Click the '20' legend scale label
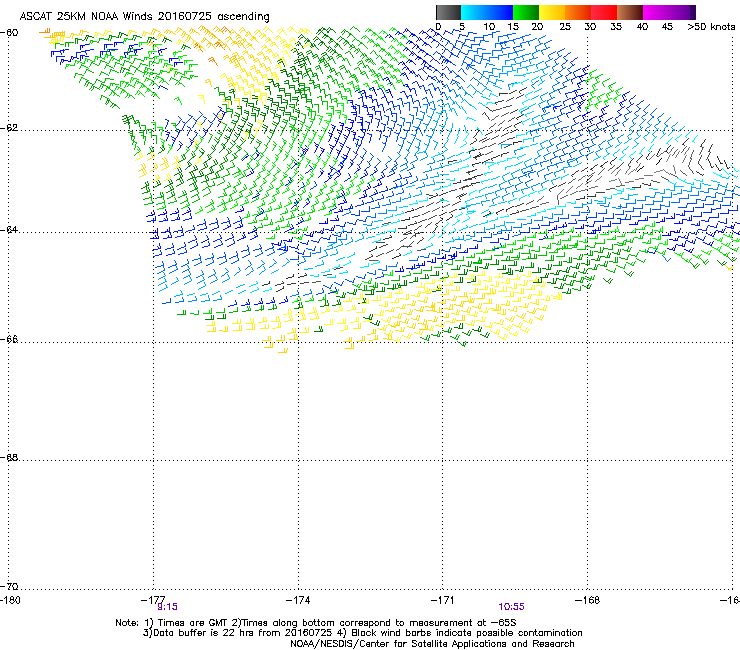Viewport: 740px width, 650px height. [538, 26]
